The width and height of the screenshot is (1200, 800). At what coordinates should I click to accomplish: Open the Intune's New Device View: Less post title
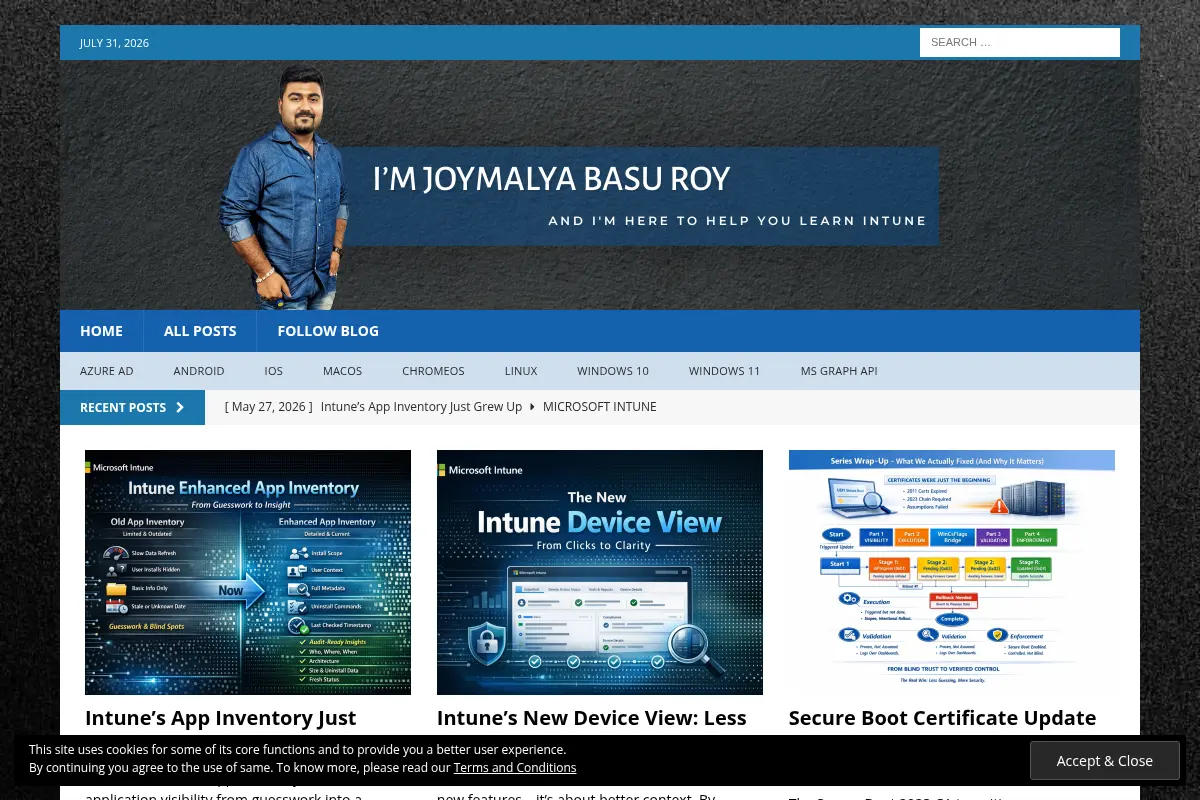pos(592,718)
